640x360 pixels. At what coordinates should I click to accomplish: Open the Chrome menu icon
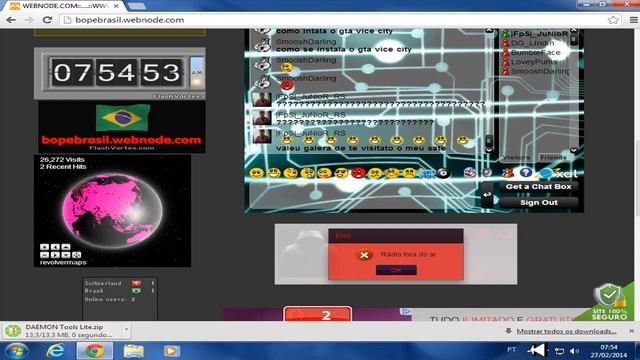click(633, 20)
